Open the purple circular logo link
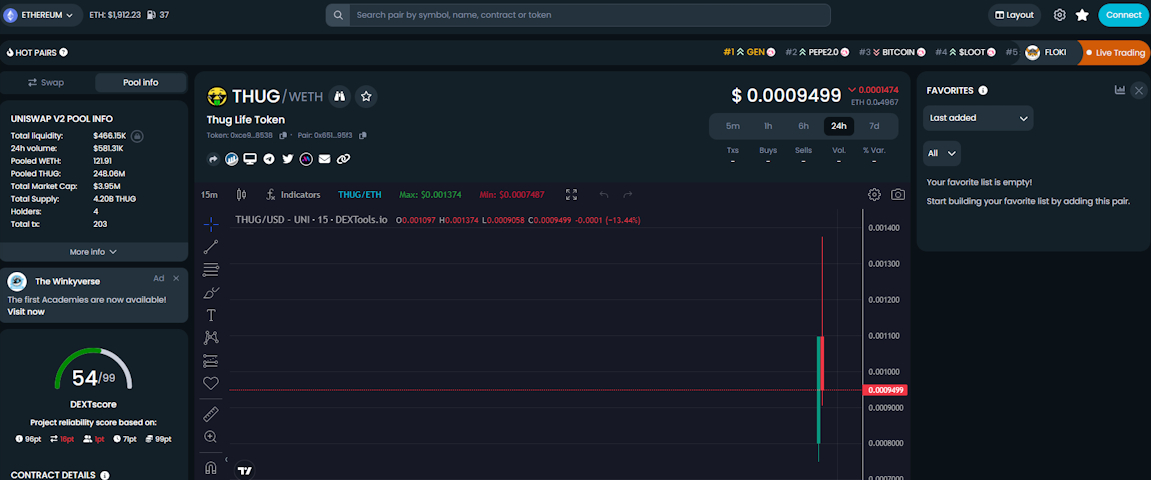Screen dimensions: 1151x480 coord(306,159)
